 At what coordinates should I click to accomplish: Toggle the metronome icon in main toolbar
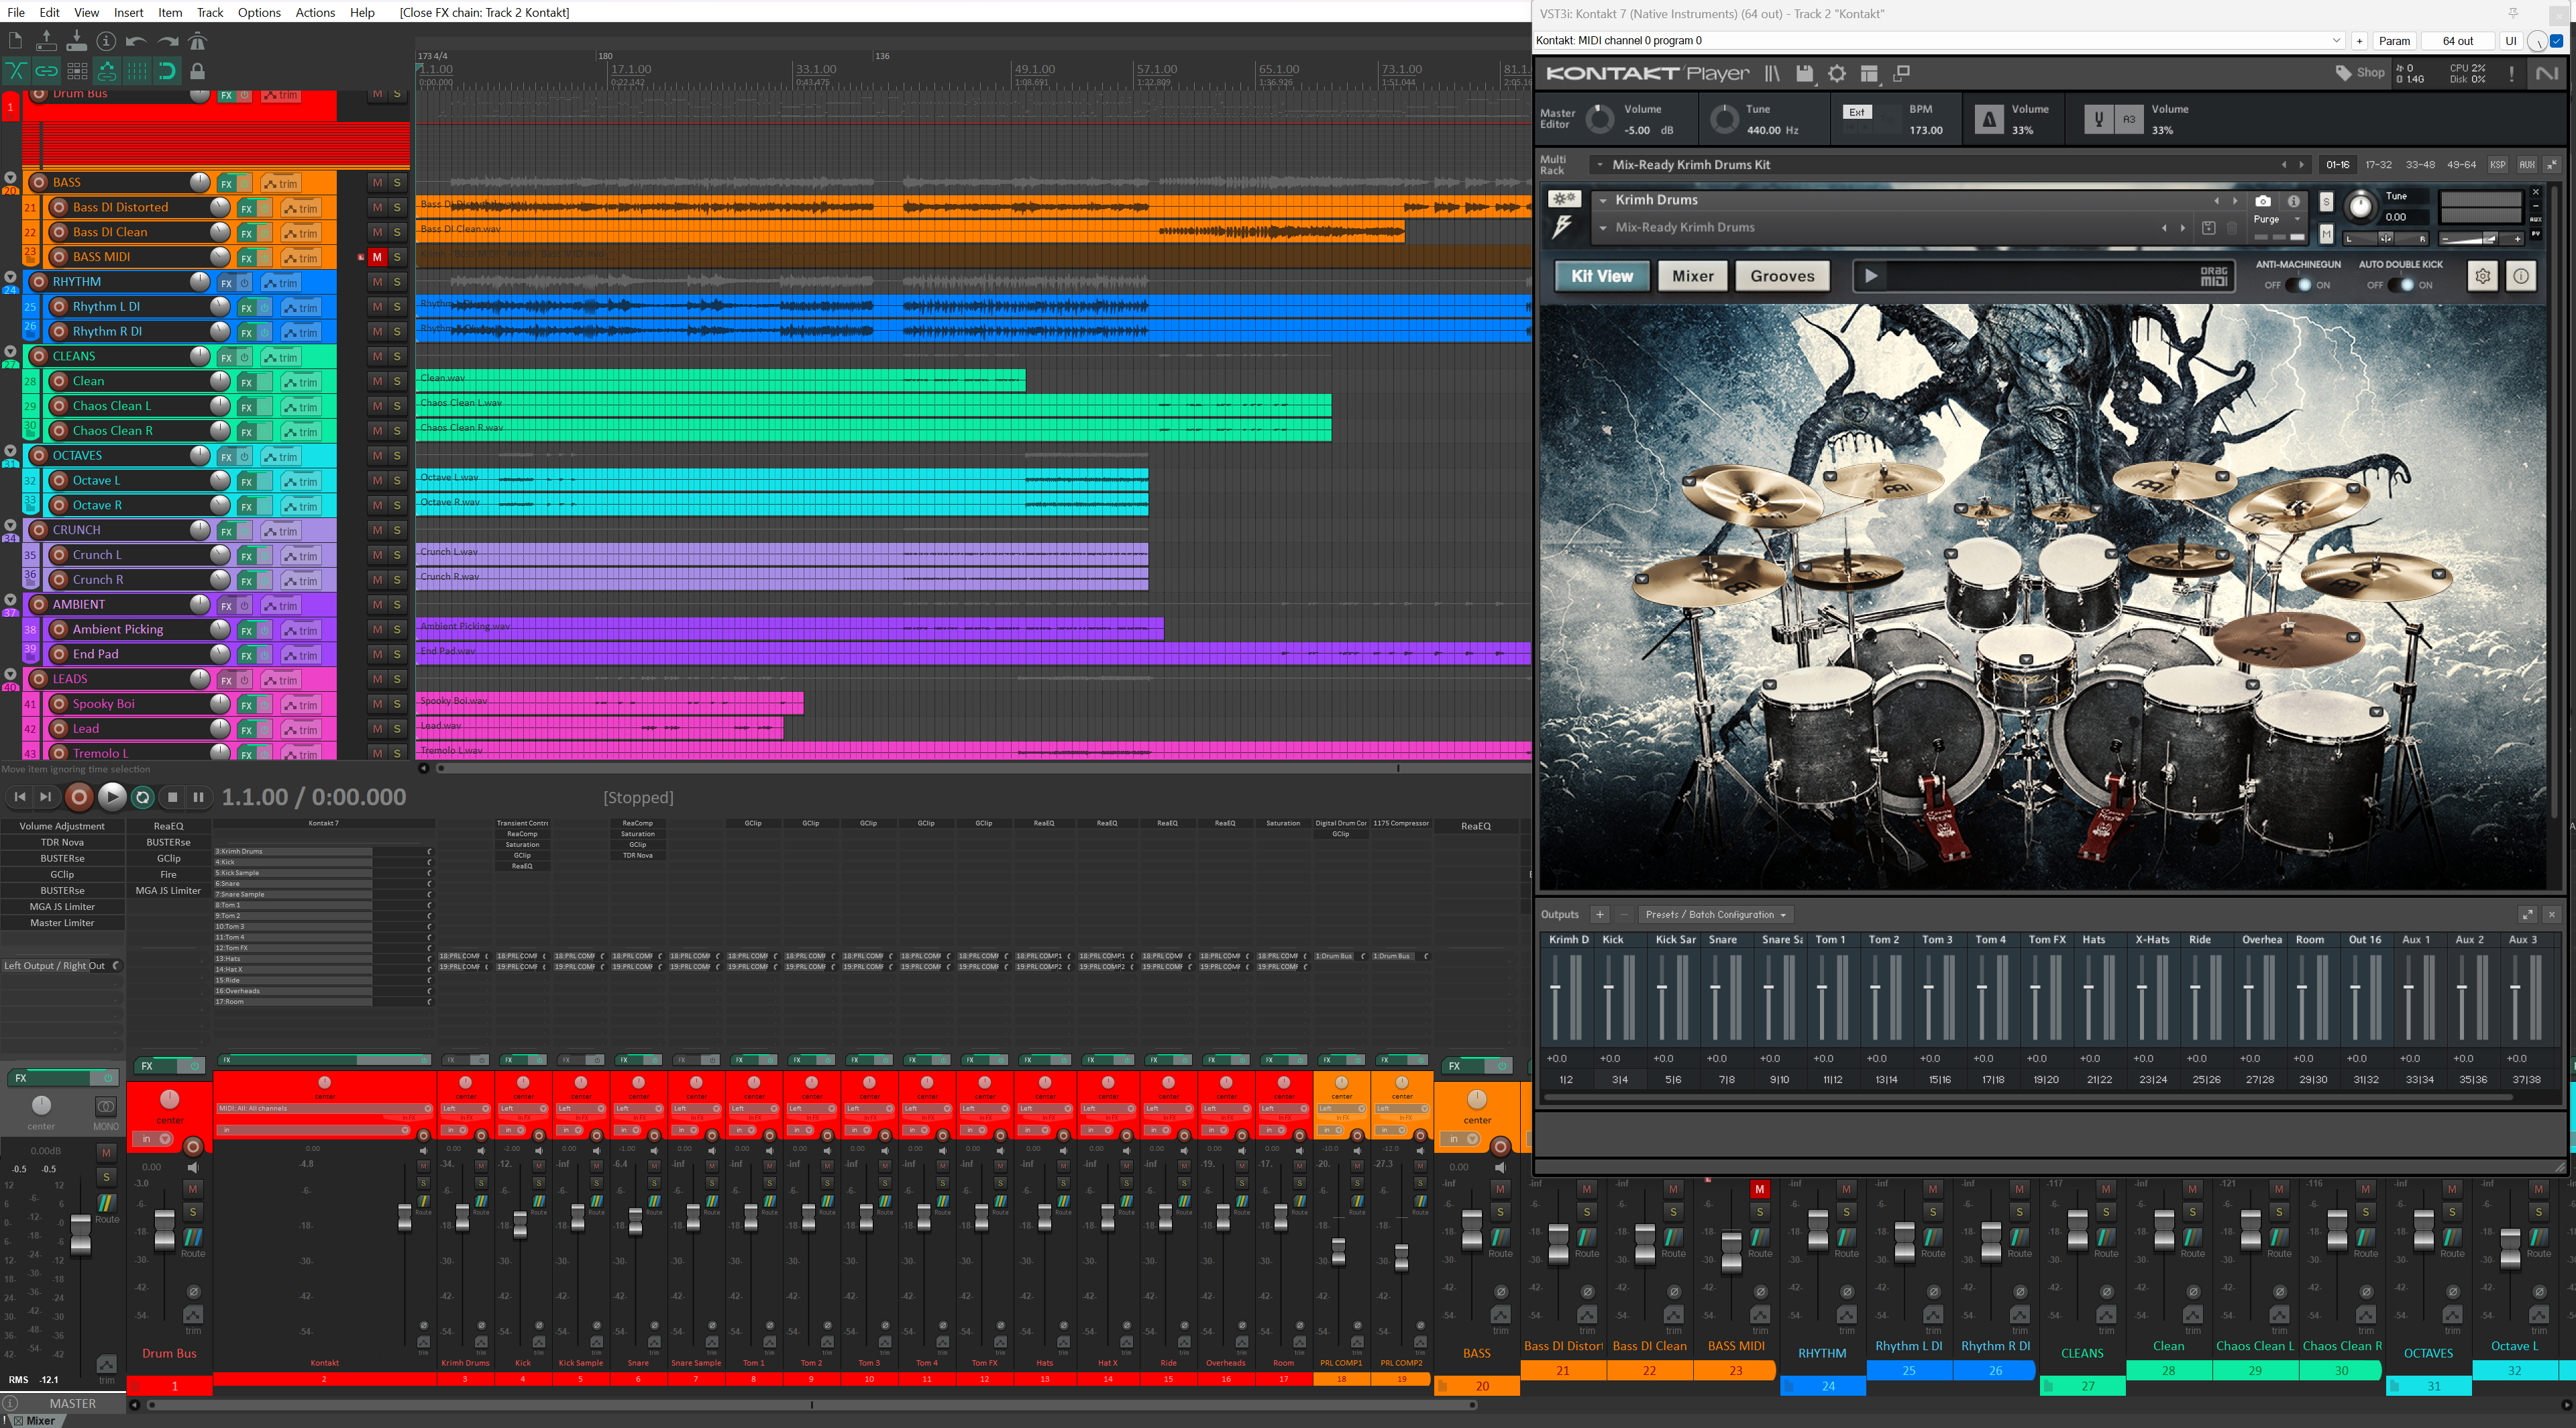pyautogui.click(x=197, y=41)
